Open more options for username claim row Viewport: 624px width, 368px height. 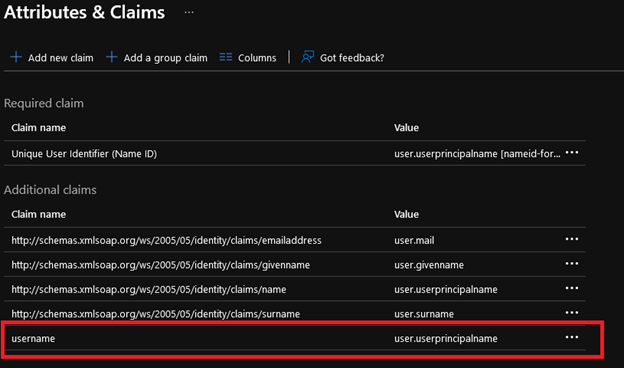click(572, 337)
